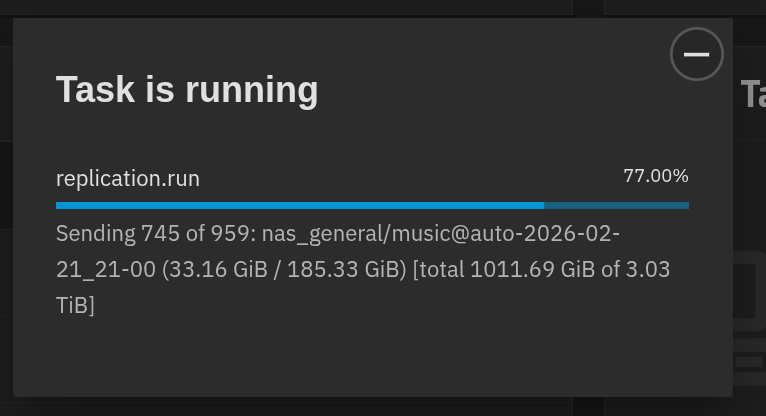This screenshot has height=416, width=766.
Task: Select the replication.run task name label
Action: (x=128, y=179)
